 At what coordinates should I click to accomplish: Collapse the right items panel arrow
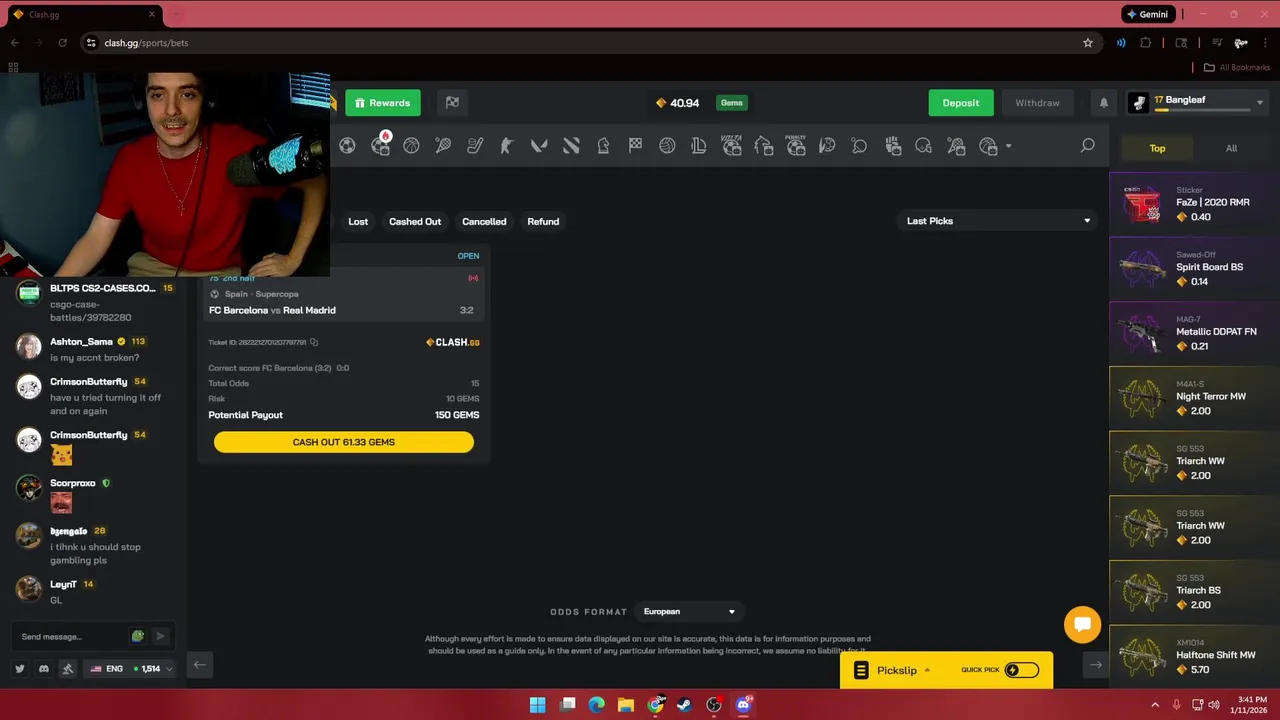coord(1096,665)
